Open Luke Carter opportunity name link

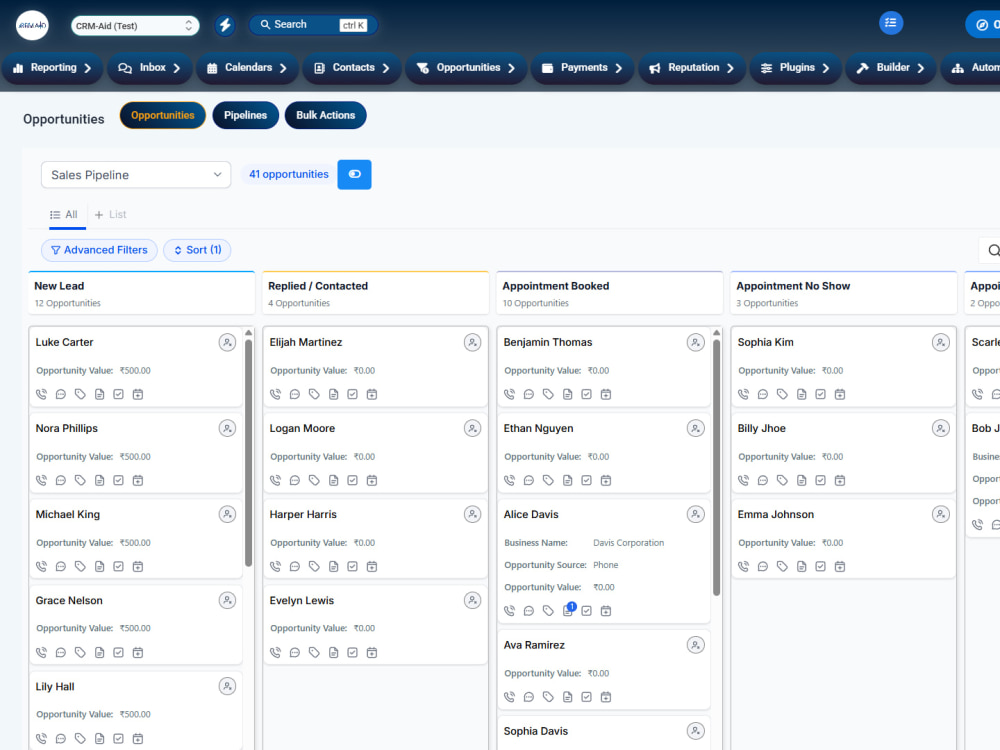pos(64,342)
